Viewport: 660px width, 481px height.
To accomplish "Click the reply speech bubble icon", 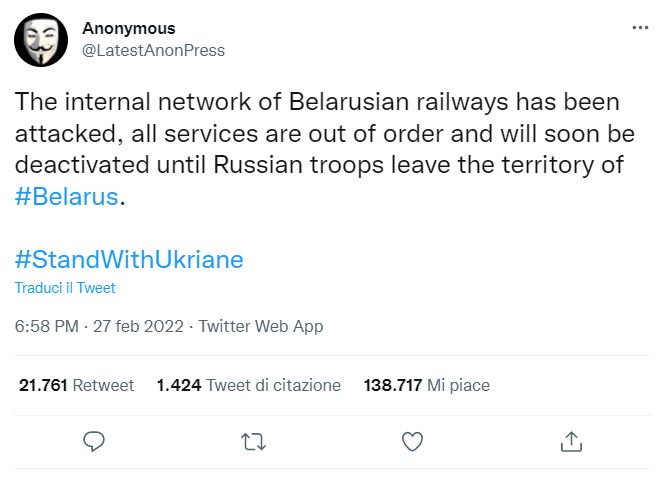I will [x=94, y=440].
